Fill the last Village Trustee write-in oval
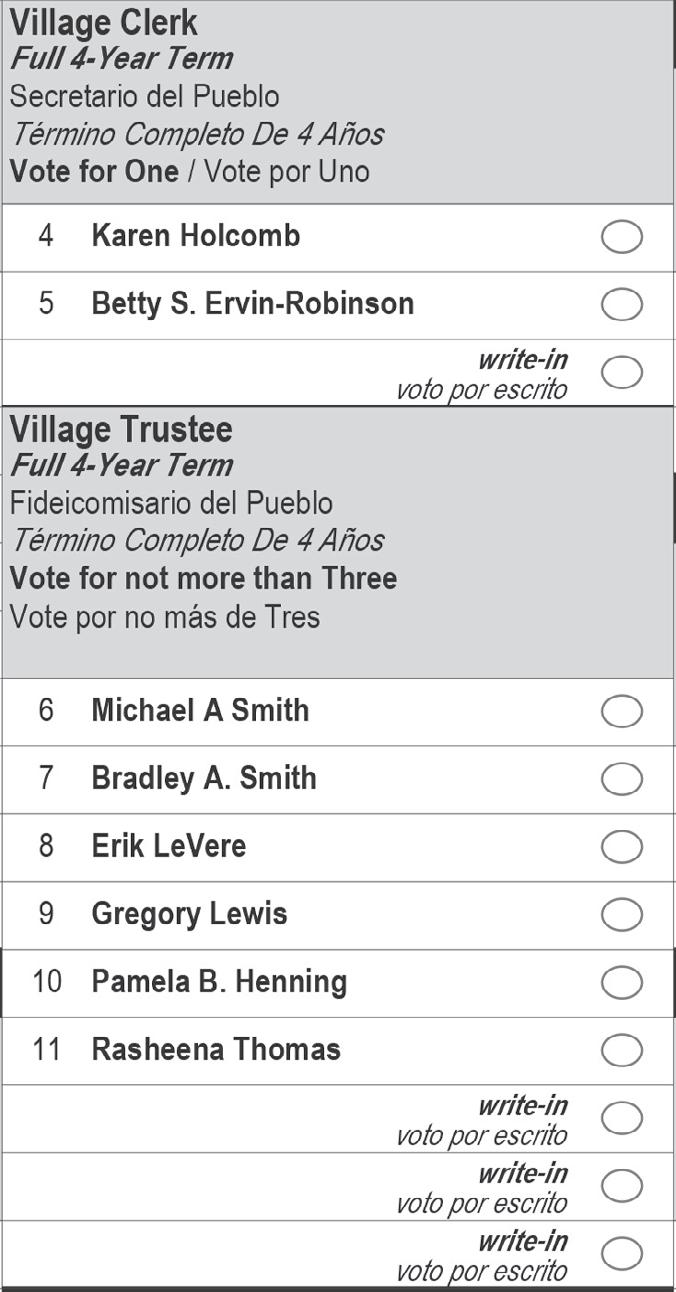The height and width of the screenshot is (1292, 676). pos(621,1253)
